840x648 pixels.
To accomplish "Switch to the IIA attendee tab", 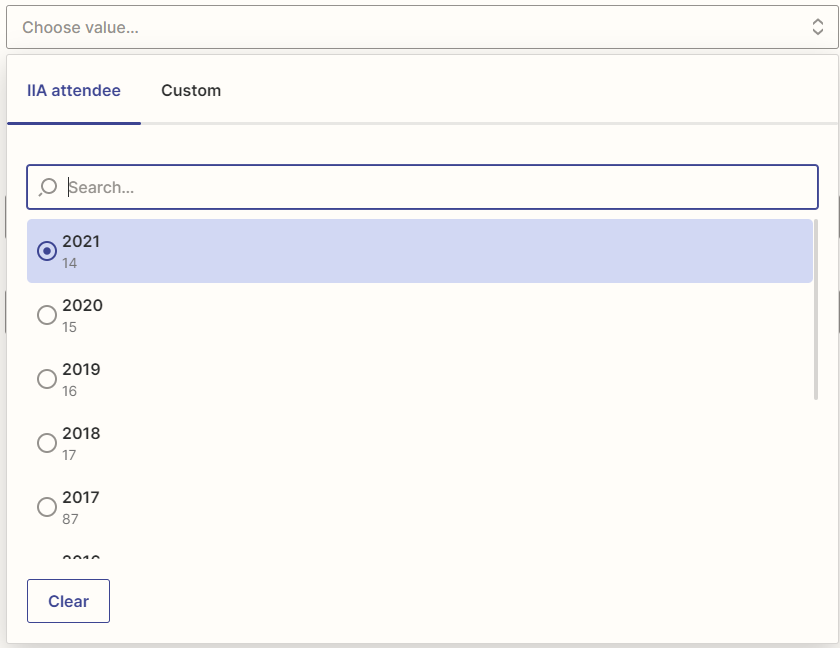I will pos(74,91).
